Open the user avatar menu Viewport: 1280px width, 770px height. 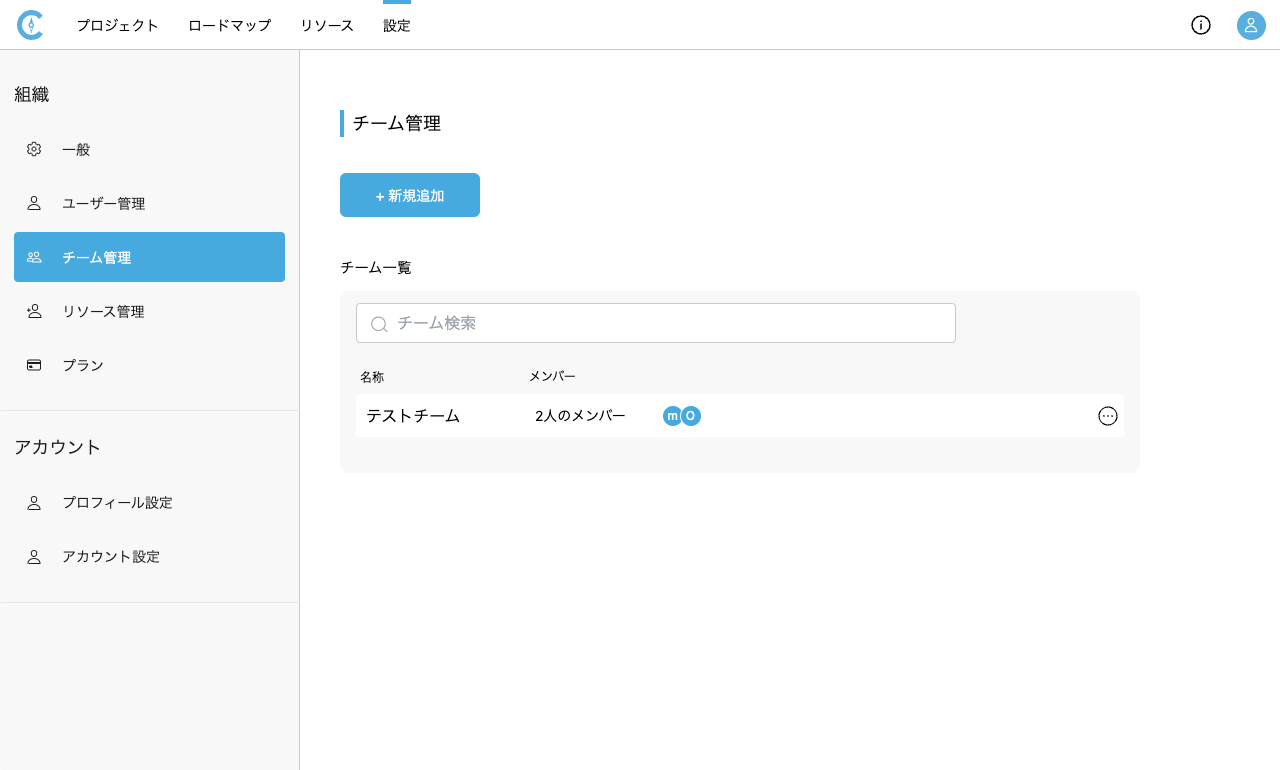point(1251,25)
